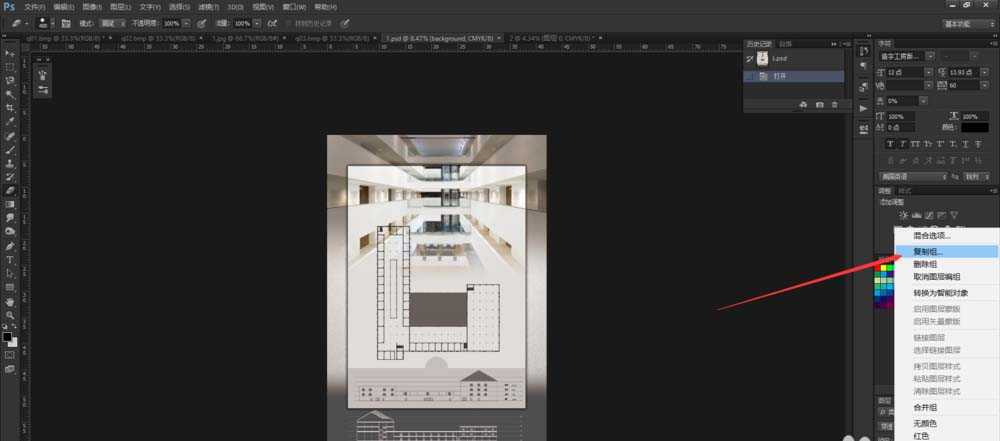
Task: Delete current history state with trash icon
Action: click(x=835, y=104)
